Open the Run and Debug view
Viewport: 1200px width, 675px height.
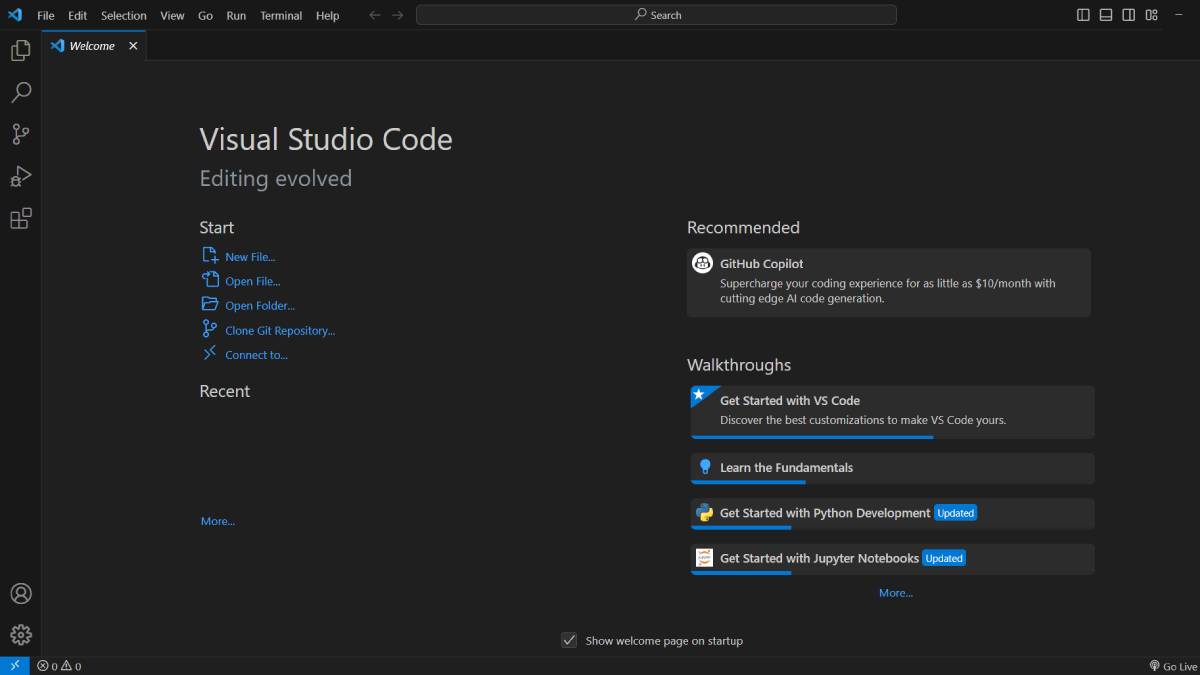pyautogui.click(x=20, y=177)
